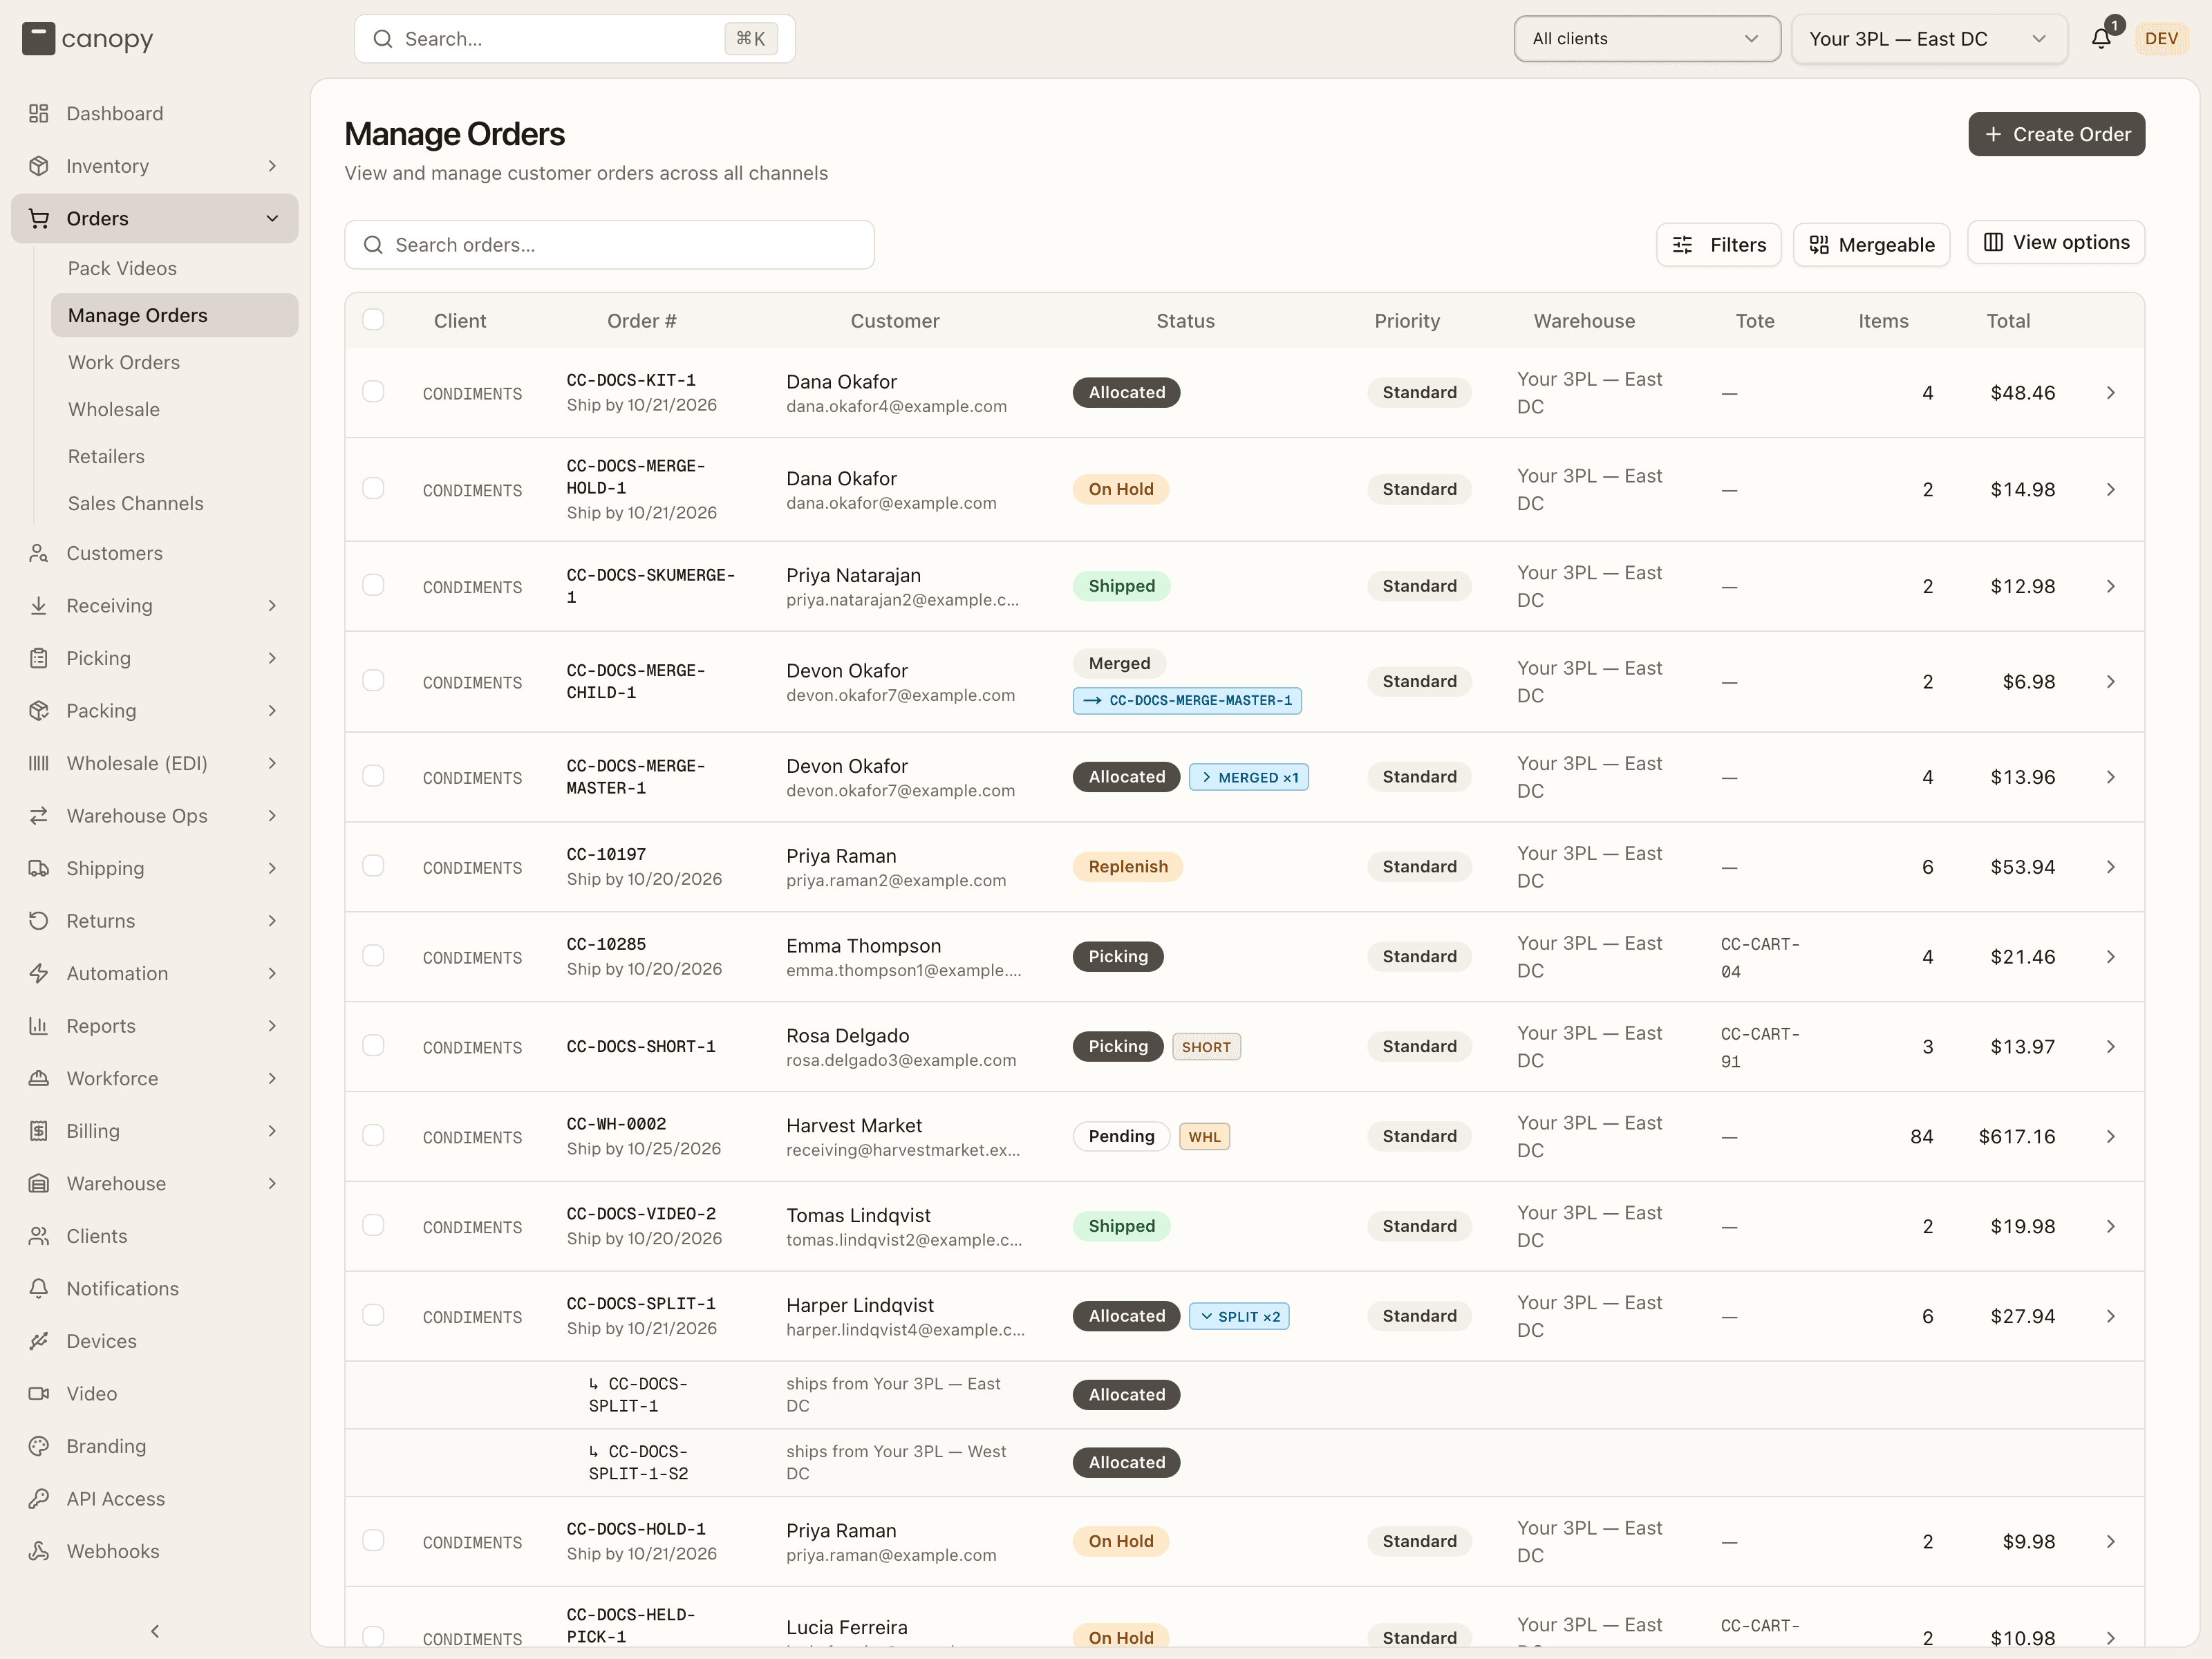Click the Inventory box icon
Viewport: 2212px width, 1659px height.
point(38,166)
